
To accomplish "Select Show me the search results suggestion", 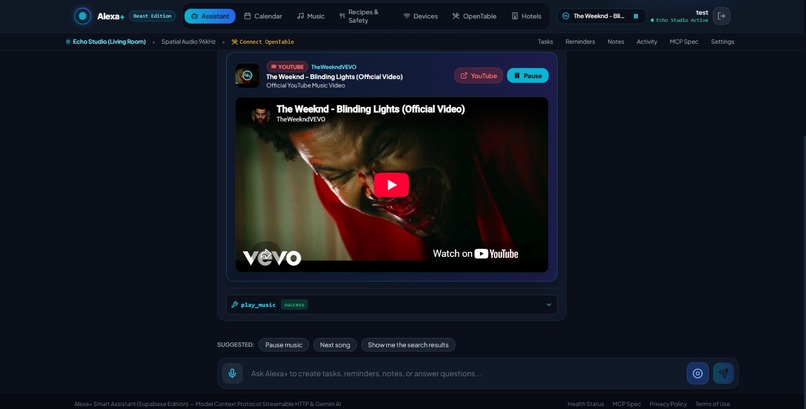I will coord(408,345).
